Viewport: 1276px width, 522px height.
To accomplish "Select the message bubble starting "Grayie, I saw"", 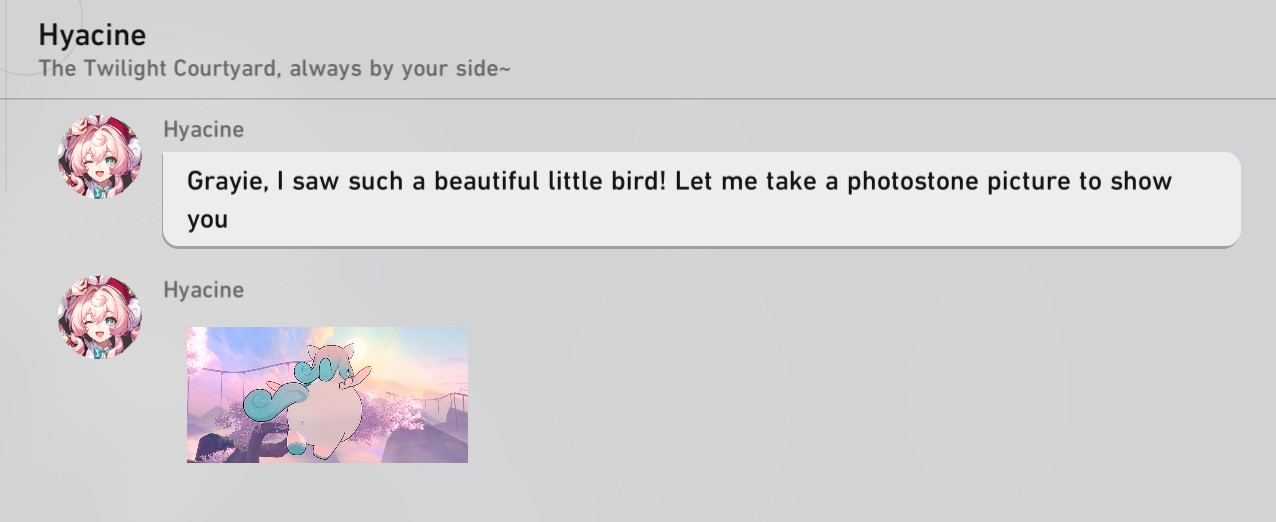I will 701,199.
